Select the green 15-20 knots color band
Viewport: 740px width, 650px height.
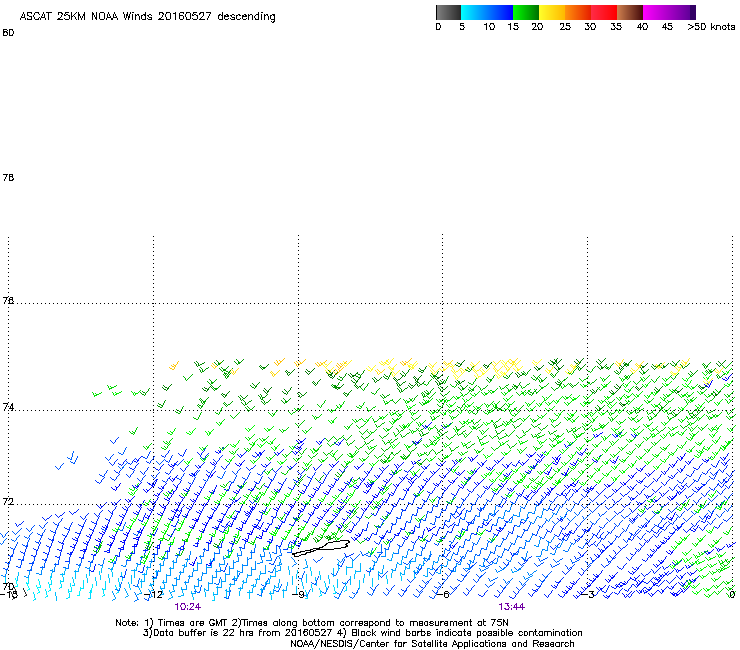526,12
